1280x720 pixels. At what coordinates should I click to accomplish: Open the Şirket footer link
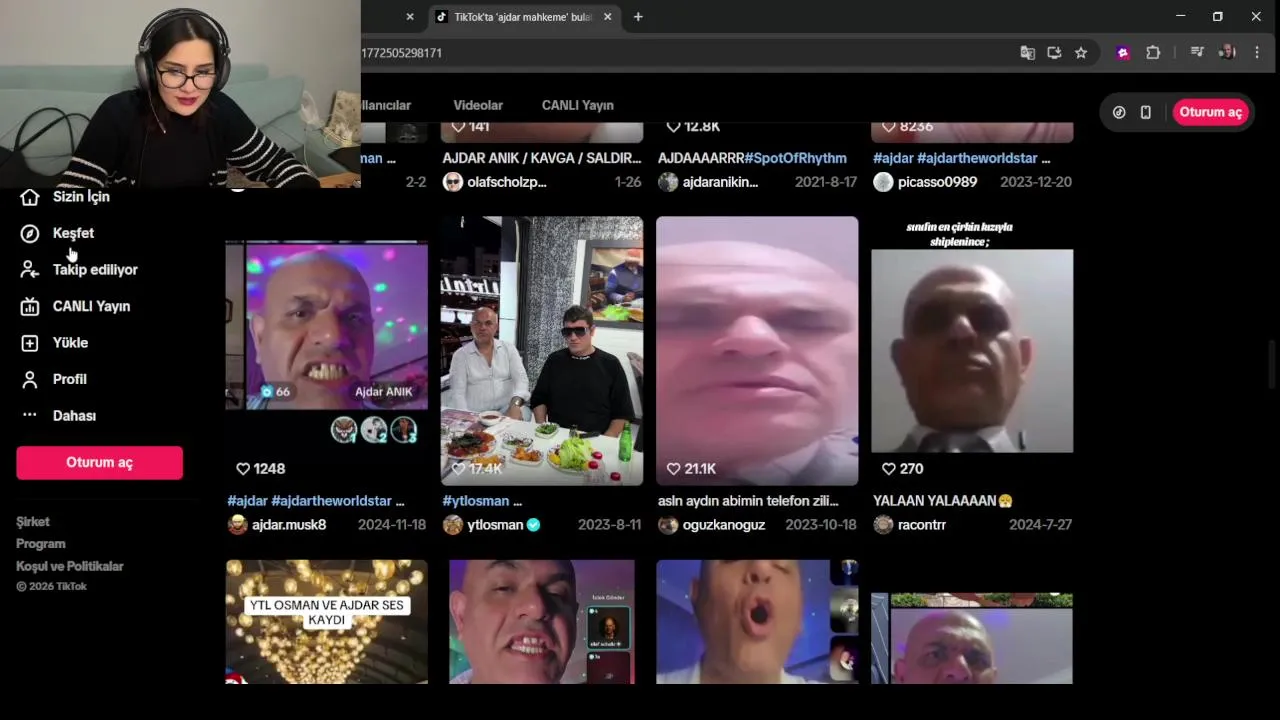click(33, 522)
